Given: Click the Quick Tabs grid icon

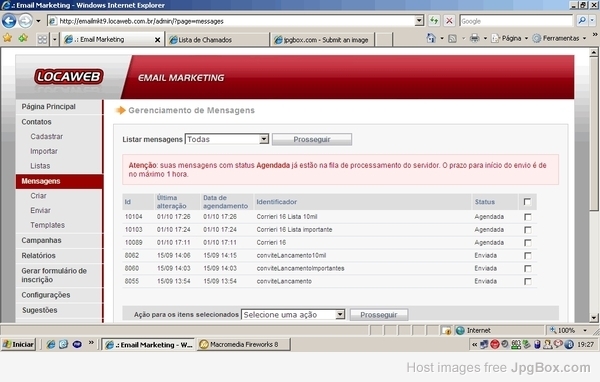Looking at the screenshot, I should coord(42,39).
